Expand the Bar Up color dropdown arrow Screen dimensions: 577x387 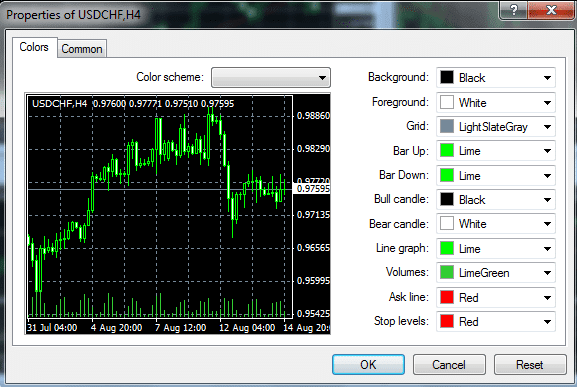[x=547, y=151]
